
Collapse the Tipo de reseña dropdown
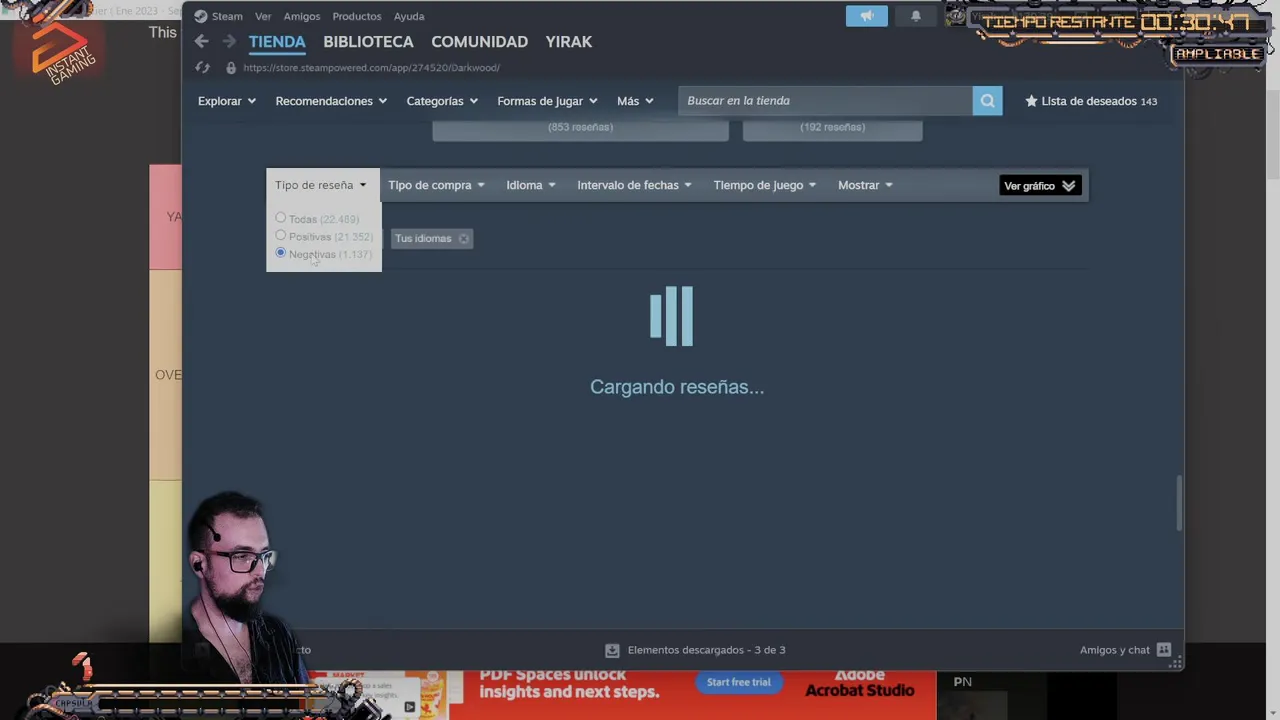pyautogui.click(x=321, y=185)
